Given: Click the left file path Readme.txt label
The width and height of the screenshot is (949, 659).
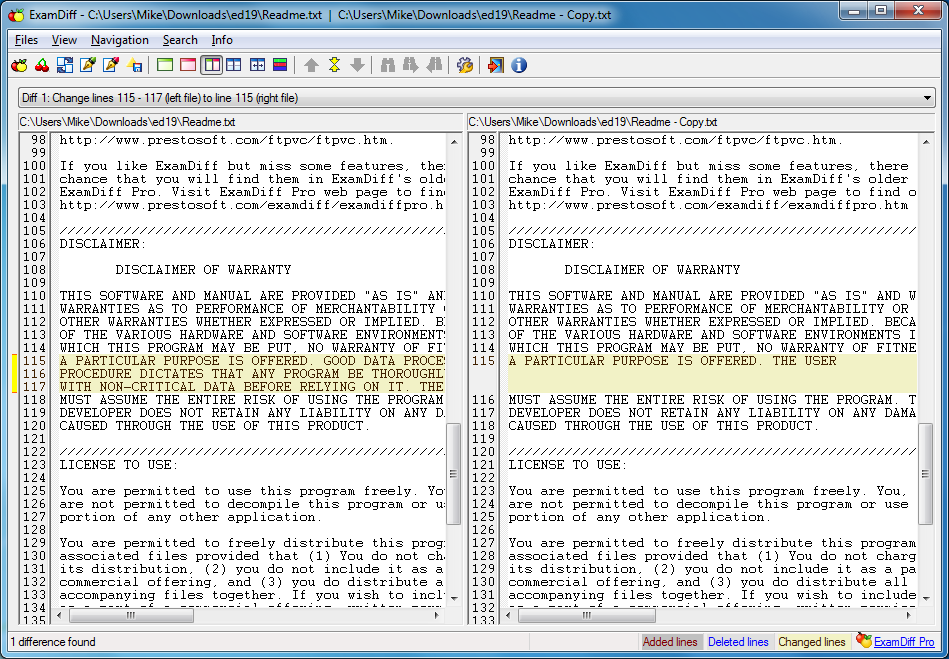Looking at the screenshot, I should pos(127,122).
